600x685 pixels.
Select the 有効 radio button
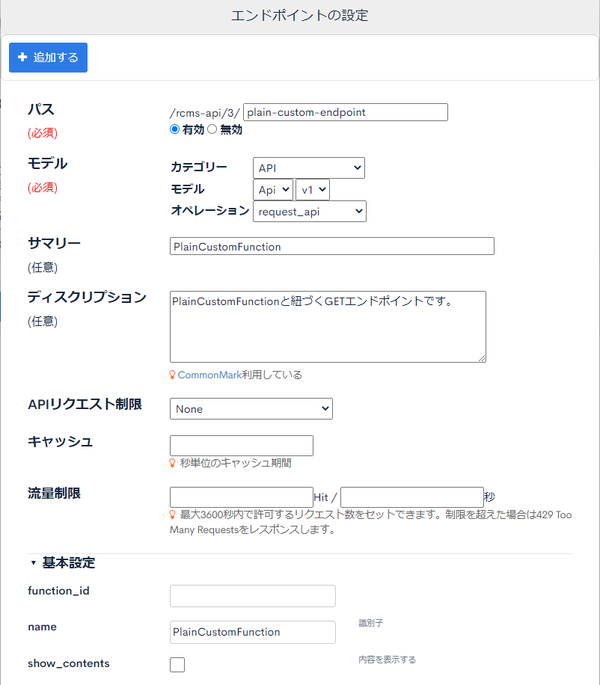[x=175, y=129]
